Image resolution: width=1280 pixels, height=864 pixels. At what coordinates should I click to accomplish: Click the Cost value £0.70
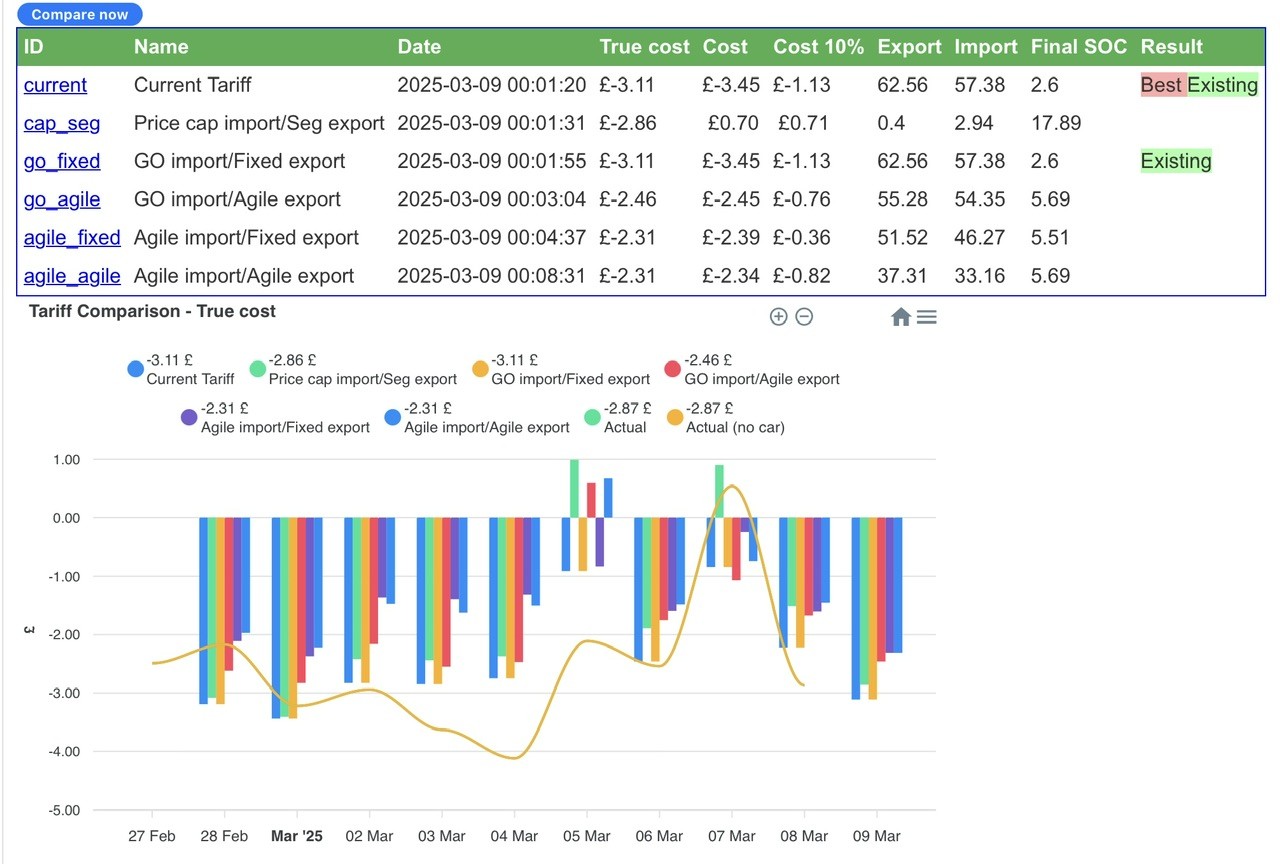point(735,123)
